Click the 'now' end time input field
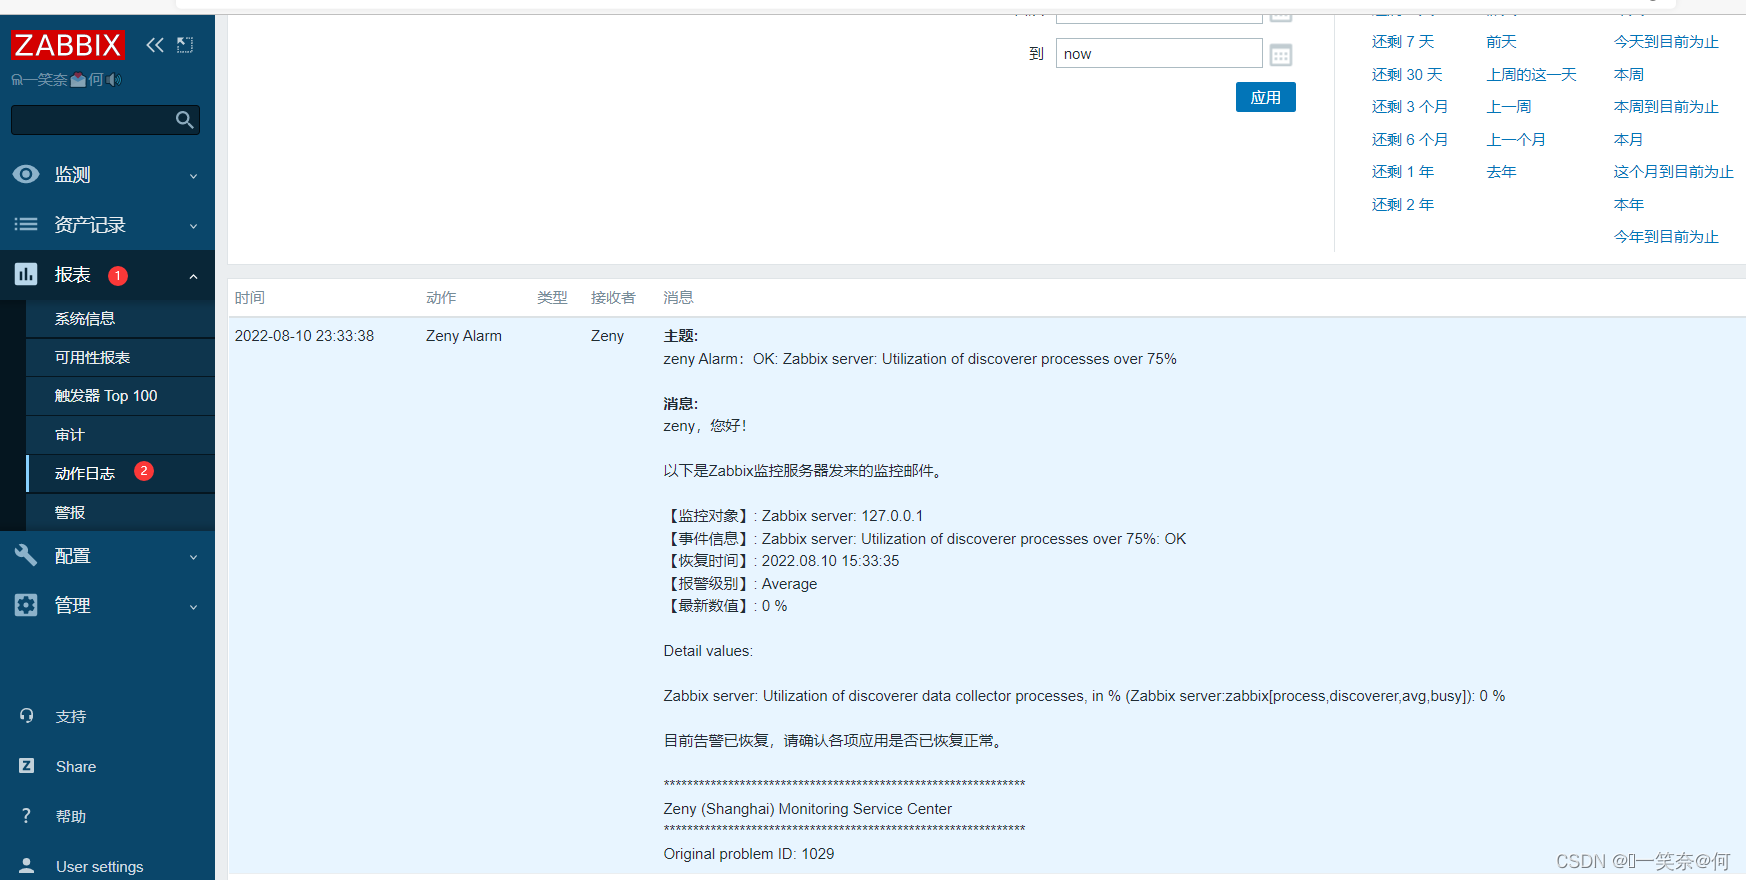1746x880 pixels. coord(1159,54)
